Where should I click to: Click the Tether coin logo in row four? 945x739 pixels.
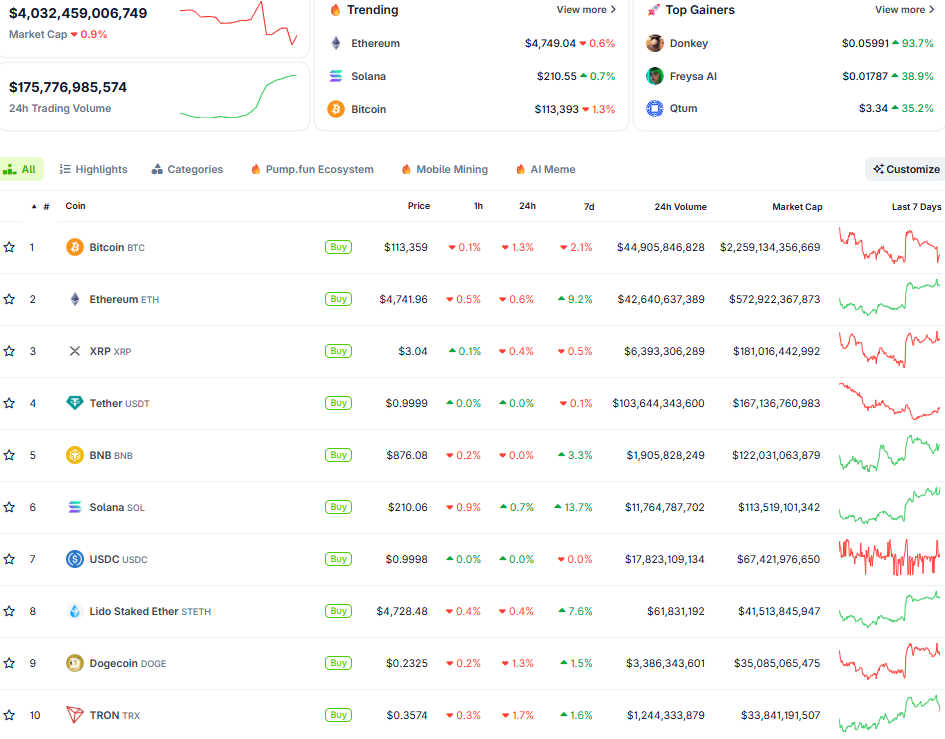pos(75,403)
